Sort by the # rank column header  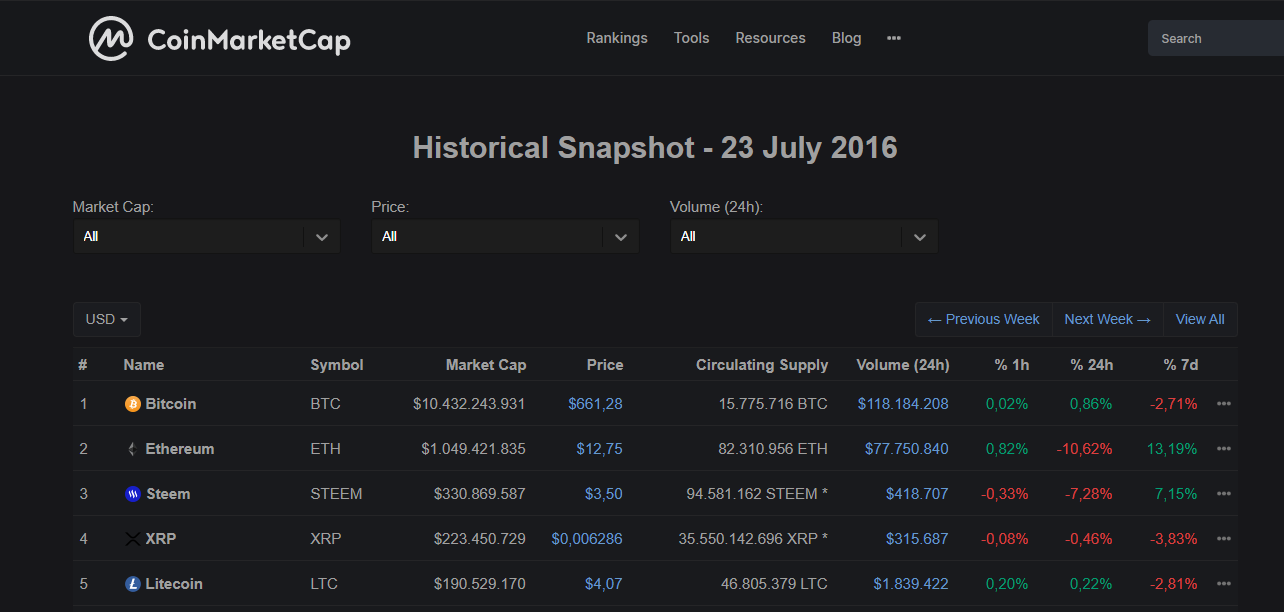point(83,365)
